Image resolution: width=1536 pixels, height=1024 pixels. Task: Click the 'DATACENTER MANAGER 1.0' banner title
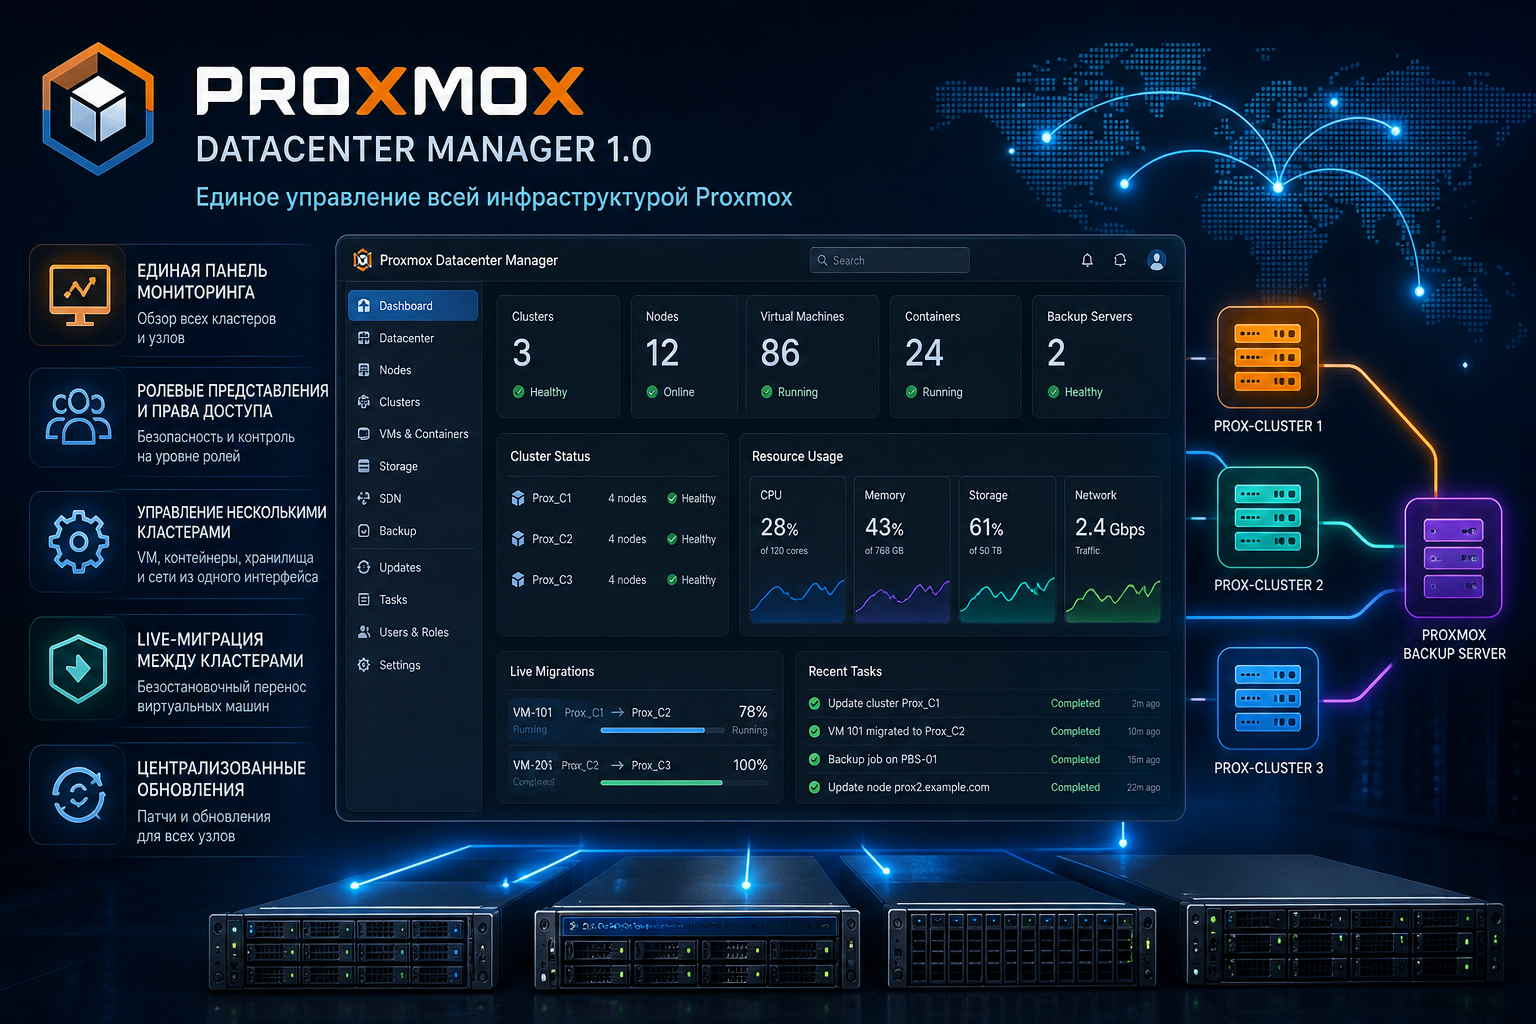coord(424,150)
